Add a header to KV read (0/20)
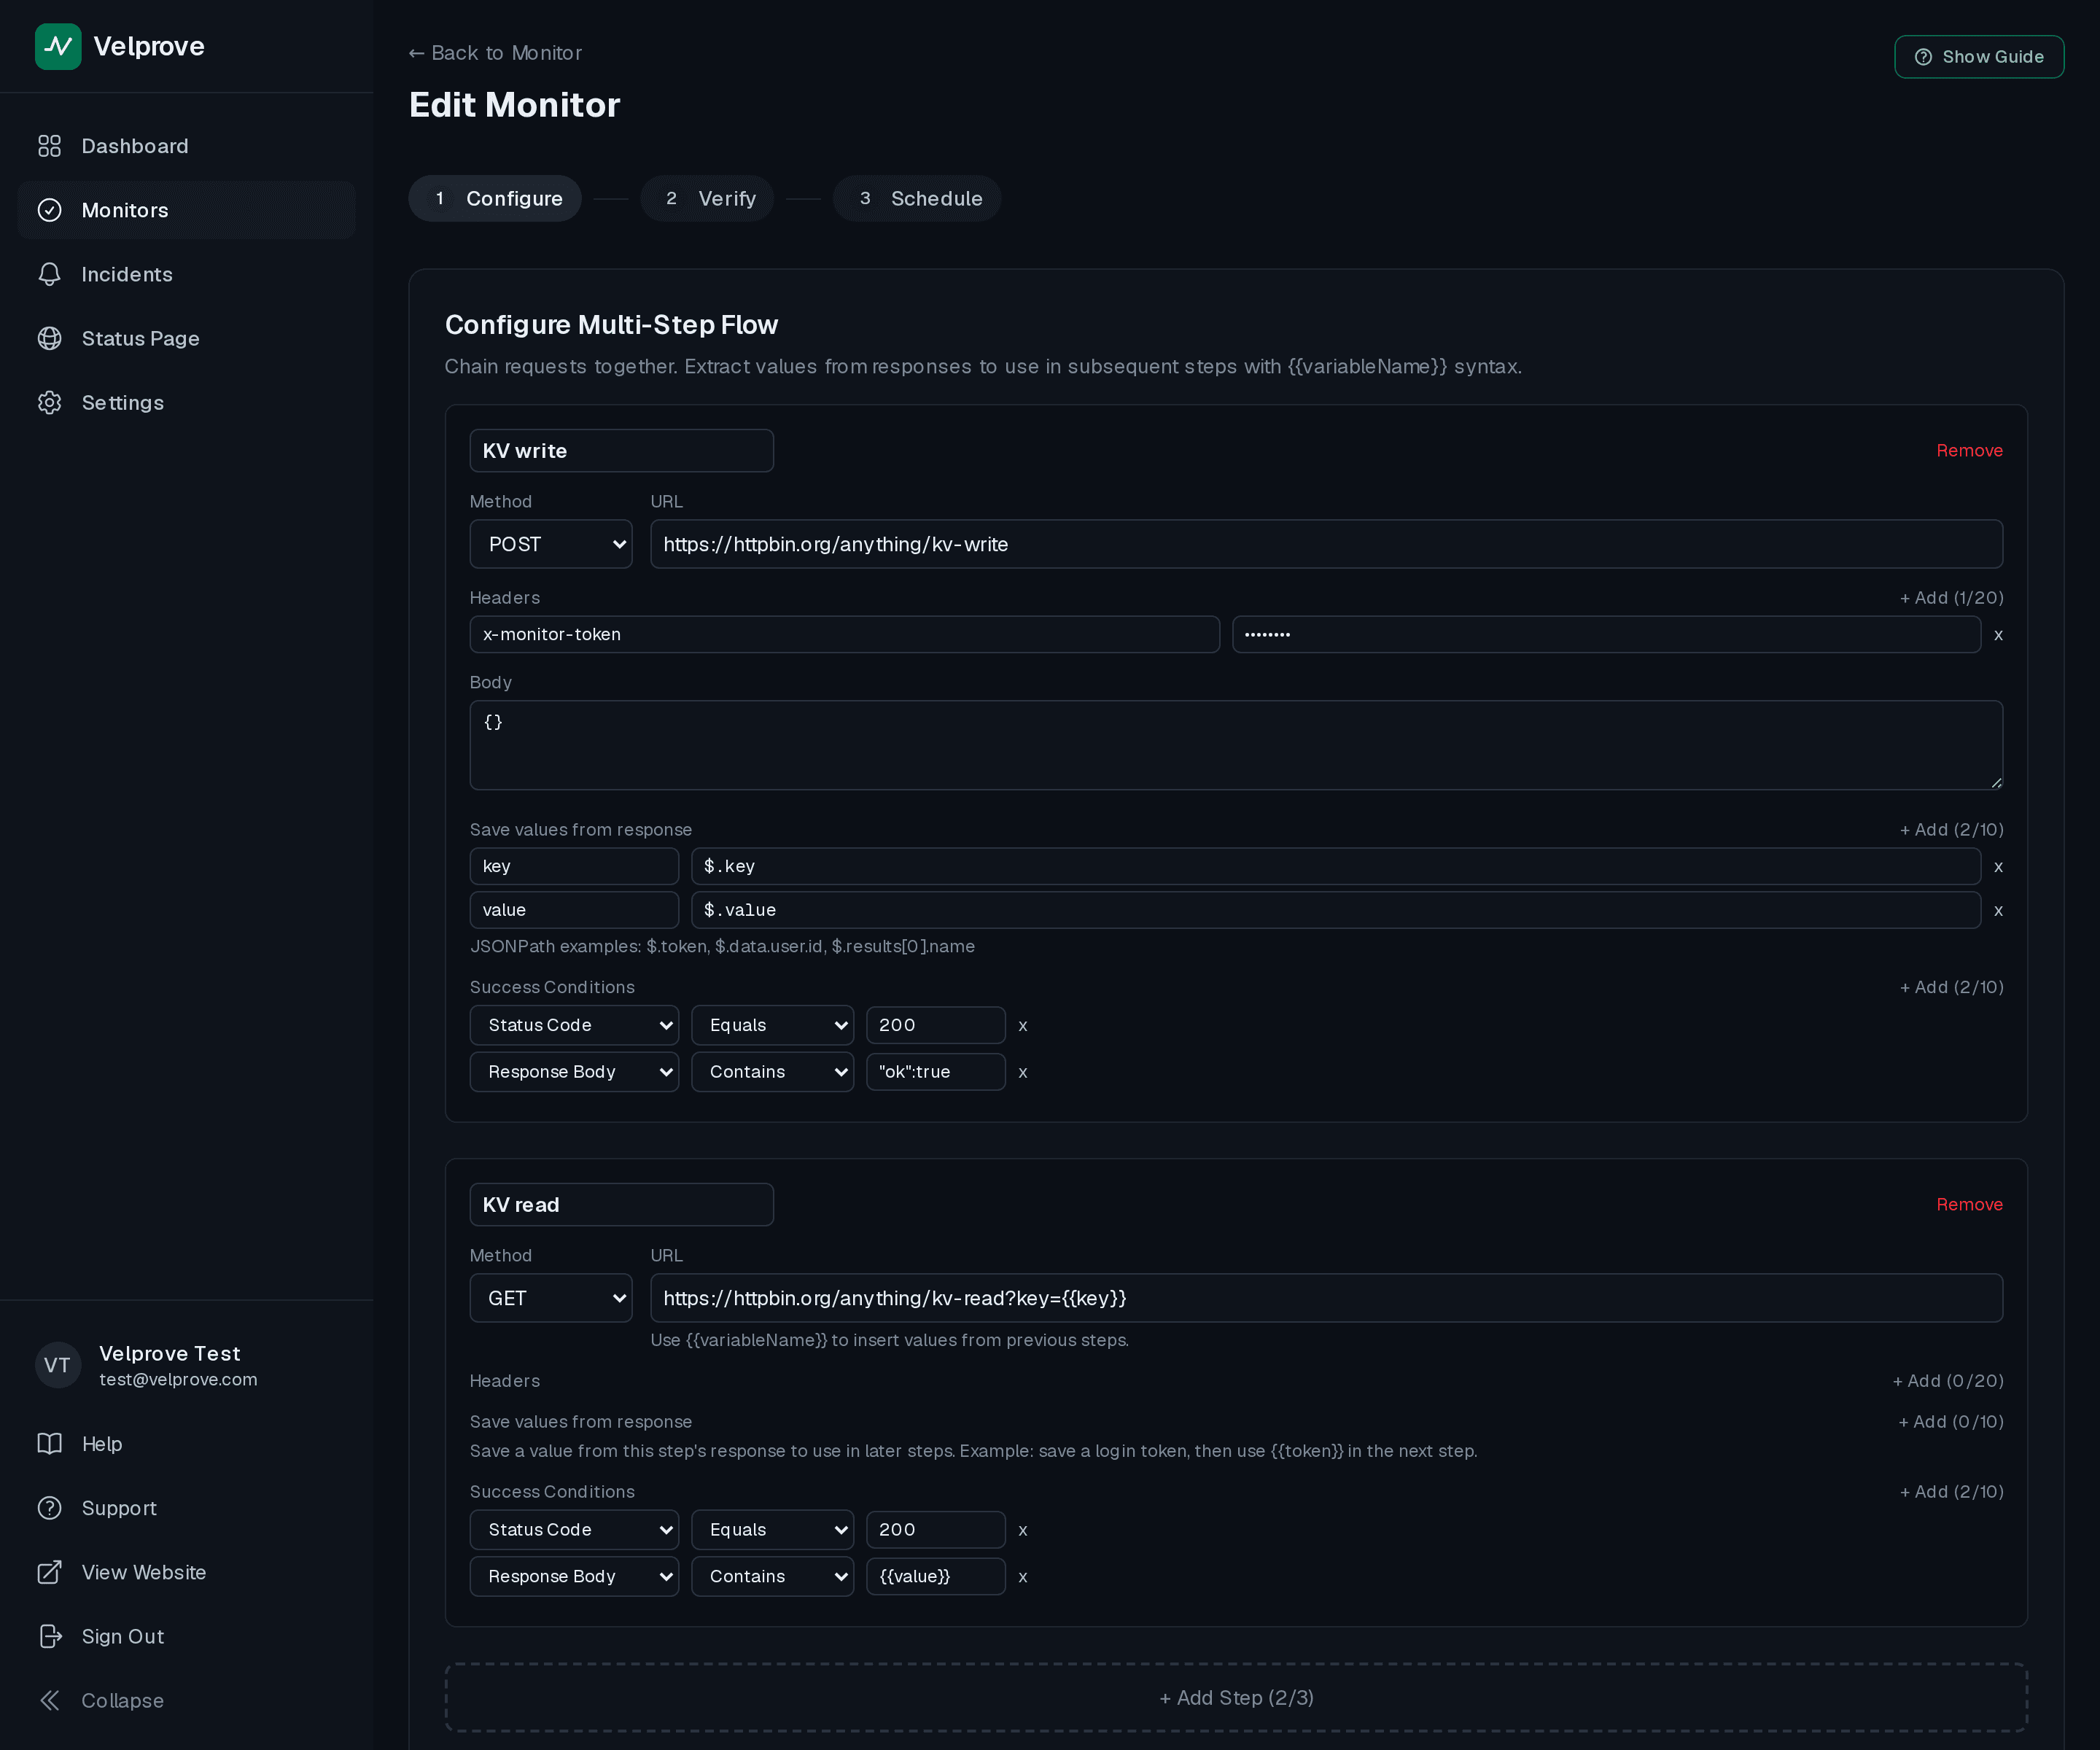2100x1750 pixels. (x=1948, y=1380)
